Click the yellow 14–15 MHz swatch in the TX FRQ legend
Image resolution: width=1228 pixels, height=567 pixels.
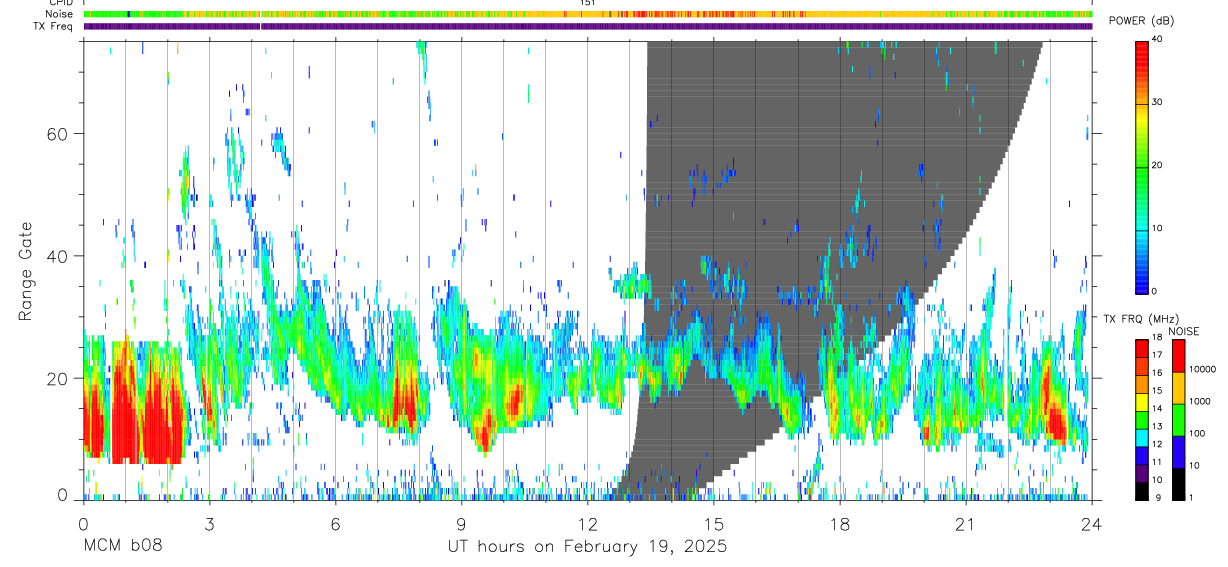(x=1142, y=402)
